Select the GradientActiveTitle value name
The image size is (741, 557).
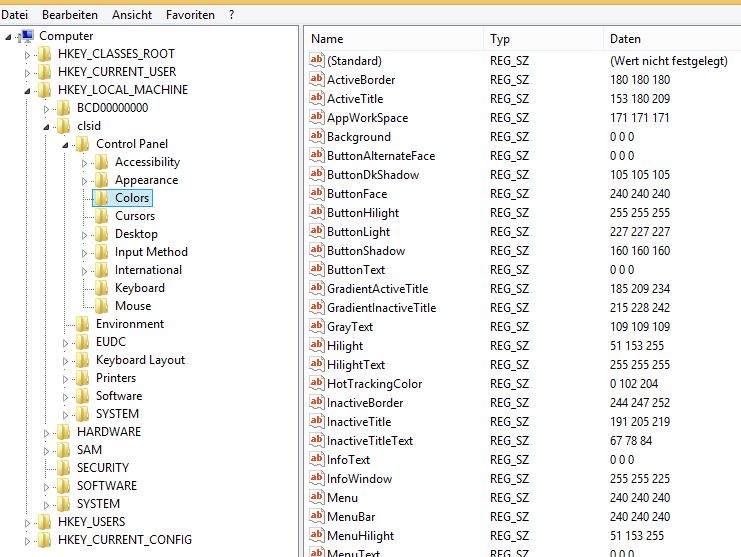[x=378, y=289]
